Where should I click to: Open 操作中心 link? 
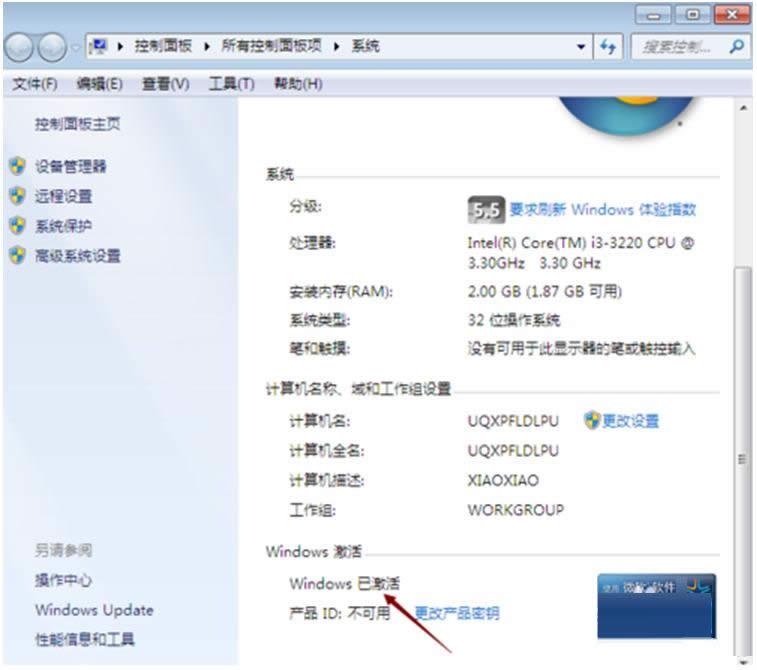(63, 580)
